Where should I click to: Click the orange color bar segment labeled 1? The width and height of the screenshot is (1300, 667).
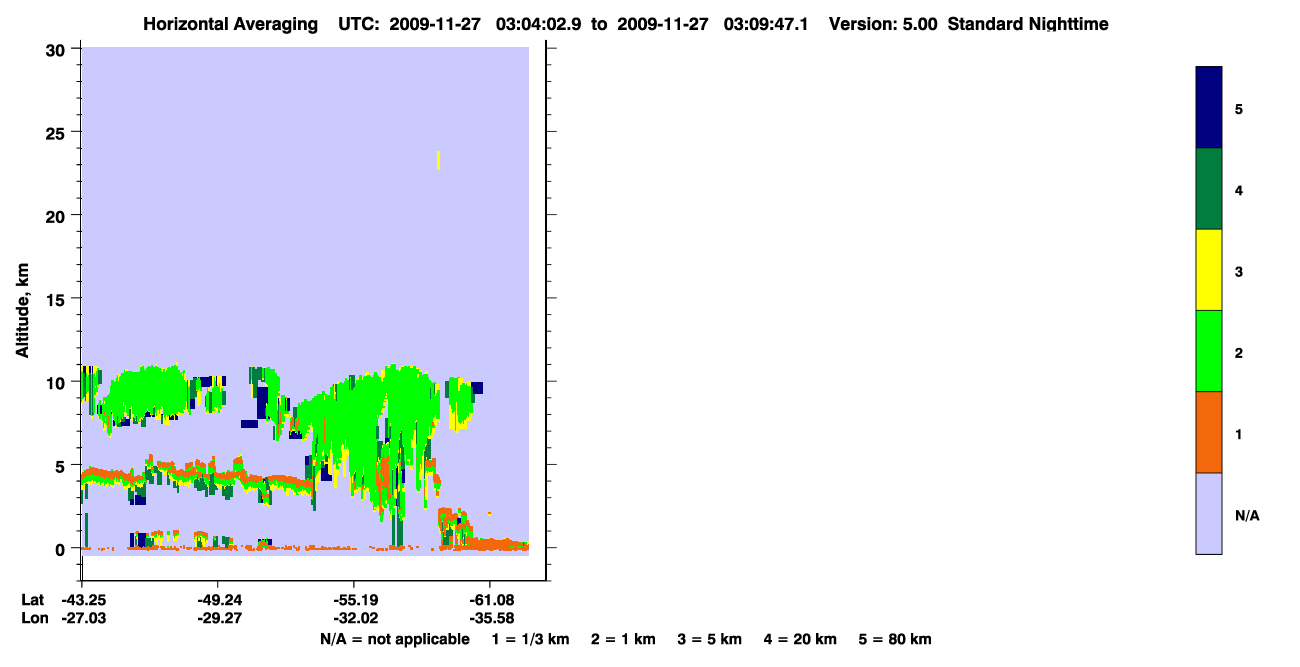tap(1209, 432)
